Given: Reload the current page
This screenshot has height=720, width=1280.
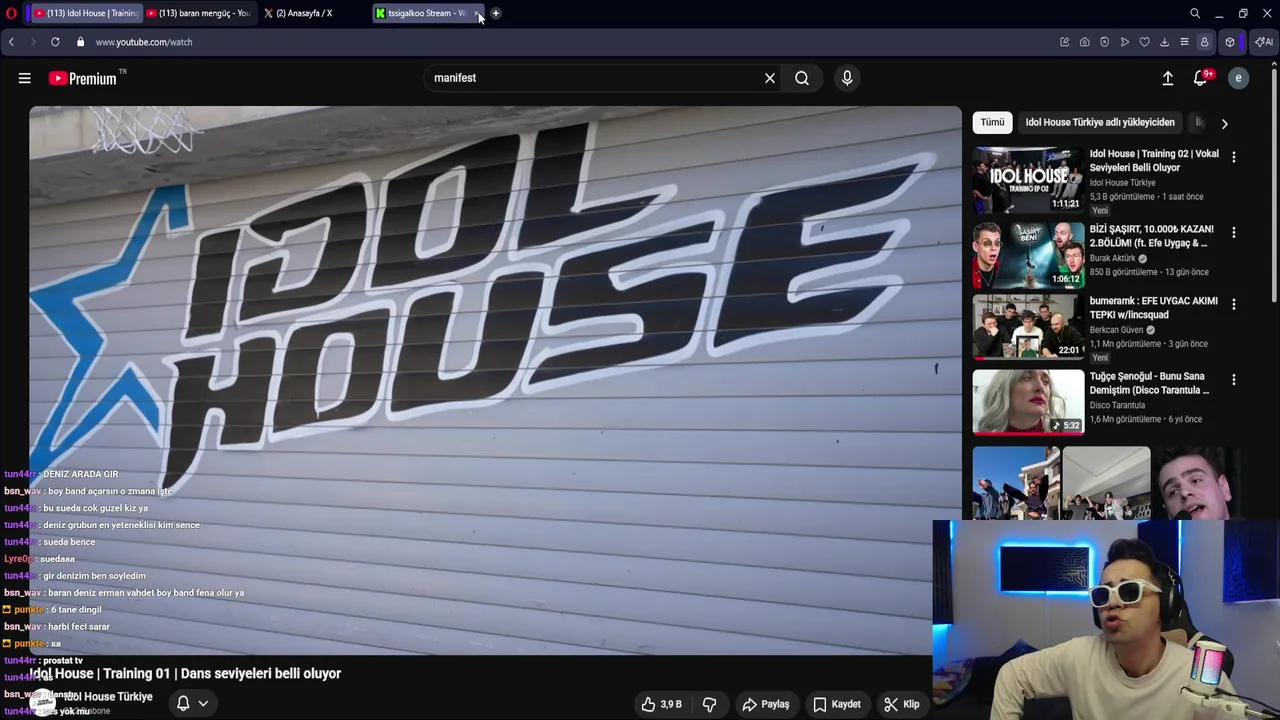Looking at the screenshot, I should (x=55, y=42).
